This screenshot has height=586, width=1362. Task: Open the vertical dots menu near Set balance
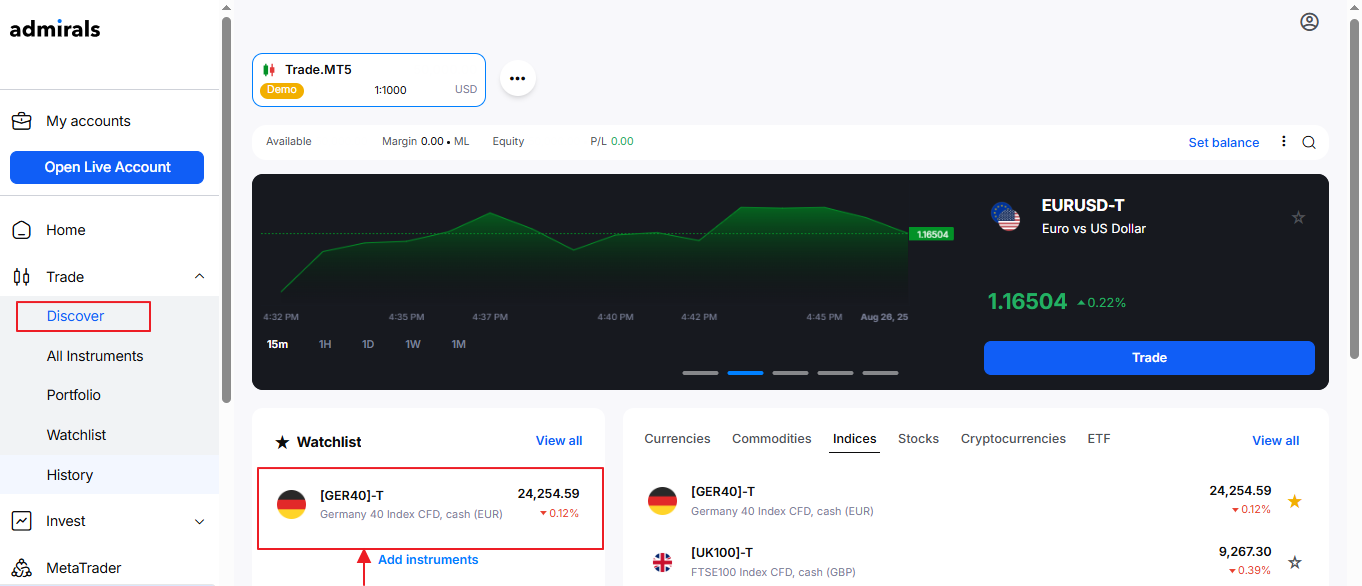[x=1284, y=142]
